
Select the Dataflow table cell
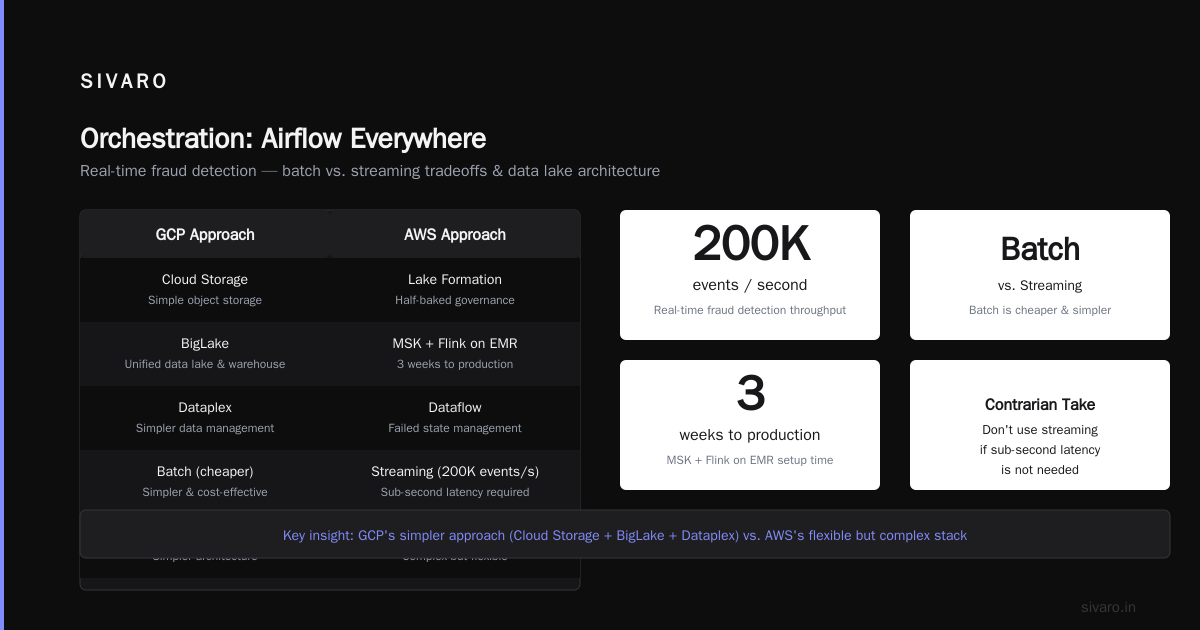click(x=455, y=407)
